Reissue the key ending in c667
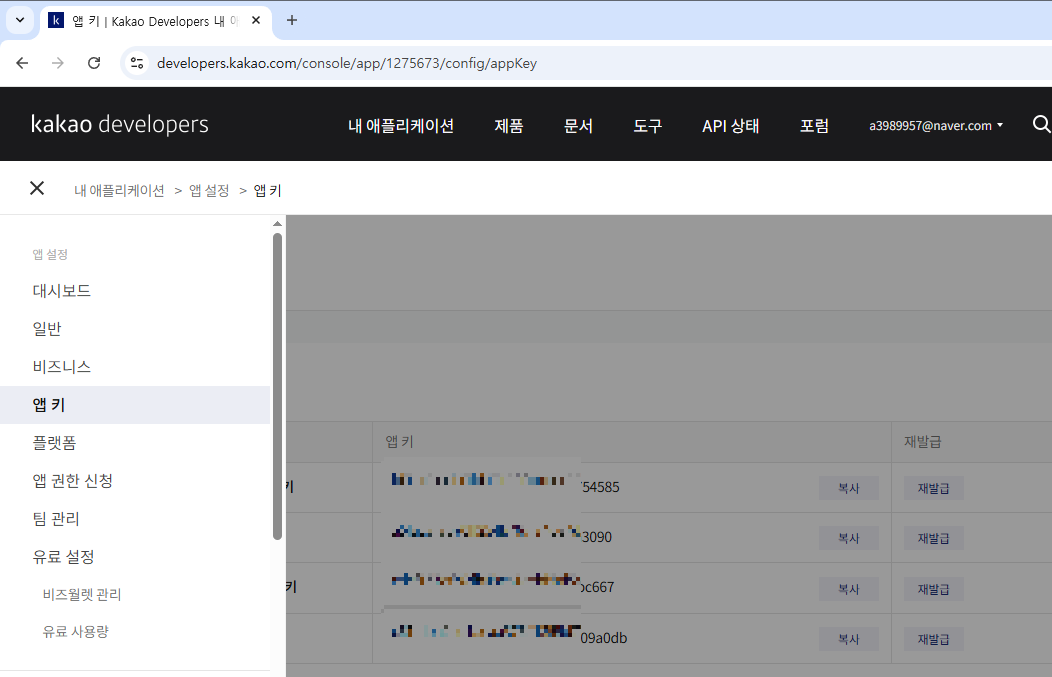 (x=934, y=589)
